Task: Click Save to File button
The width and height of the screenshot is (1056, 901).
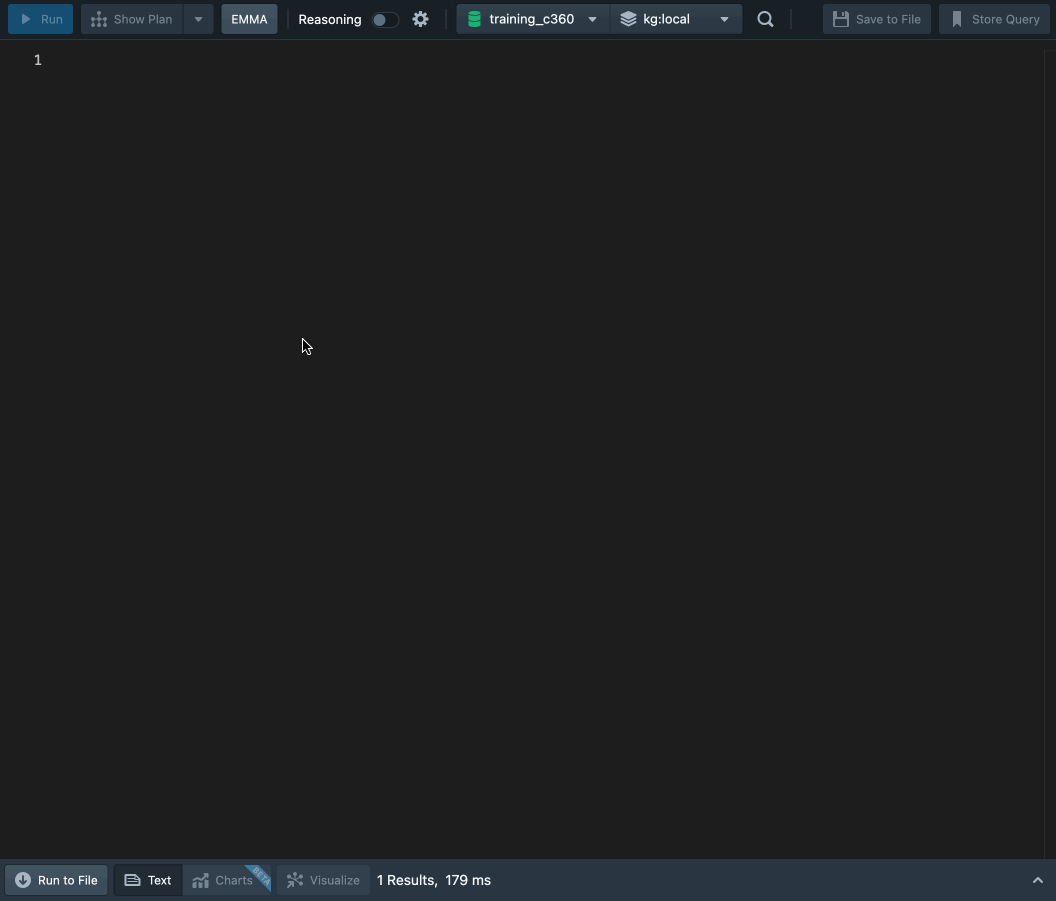Action: click(x=876, y=19)
